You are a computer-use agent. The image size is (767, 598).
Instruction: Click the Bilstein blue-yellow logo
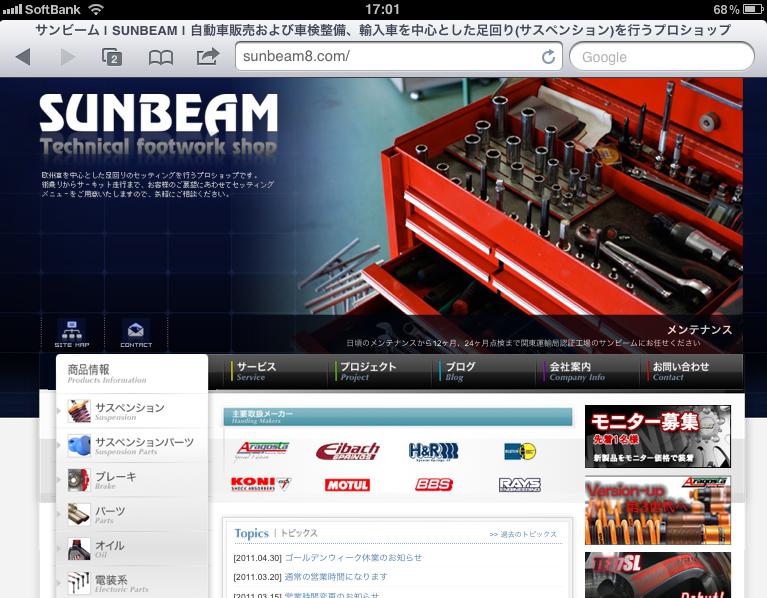click(520, 451)
